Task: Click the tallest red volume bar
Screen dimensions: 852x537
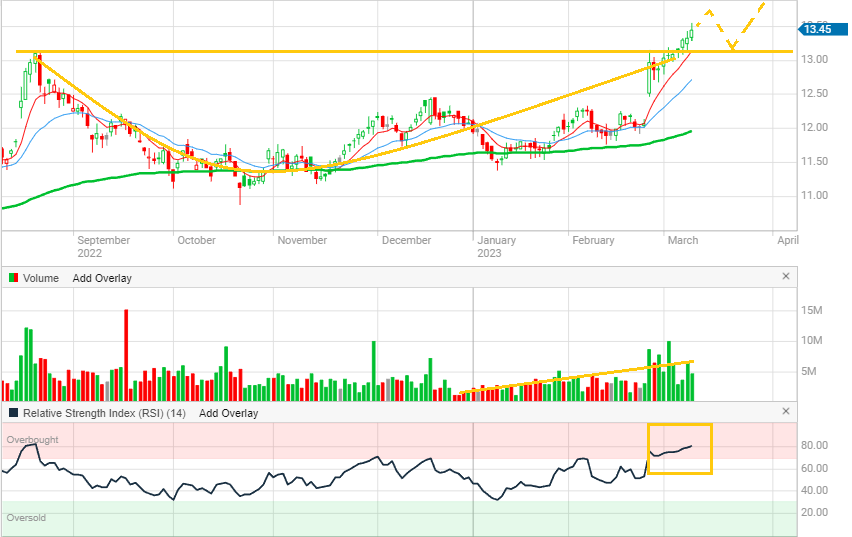Action: click(x=126, y=355)
